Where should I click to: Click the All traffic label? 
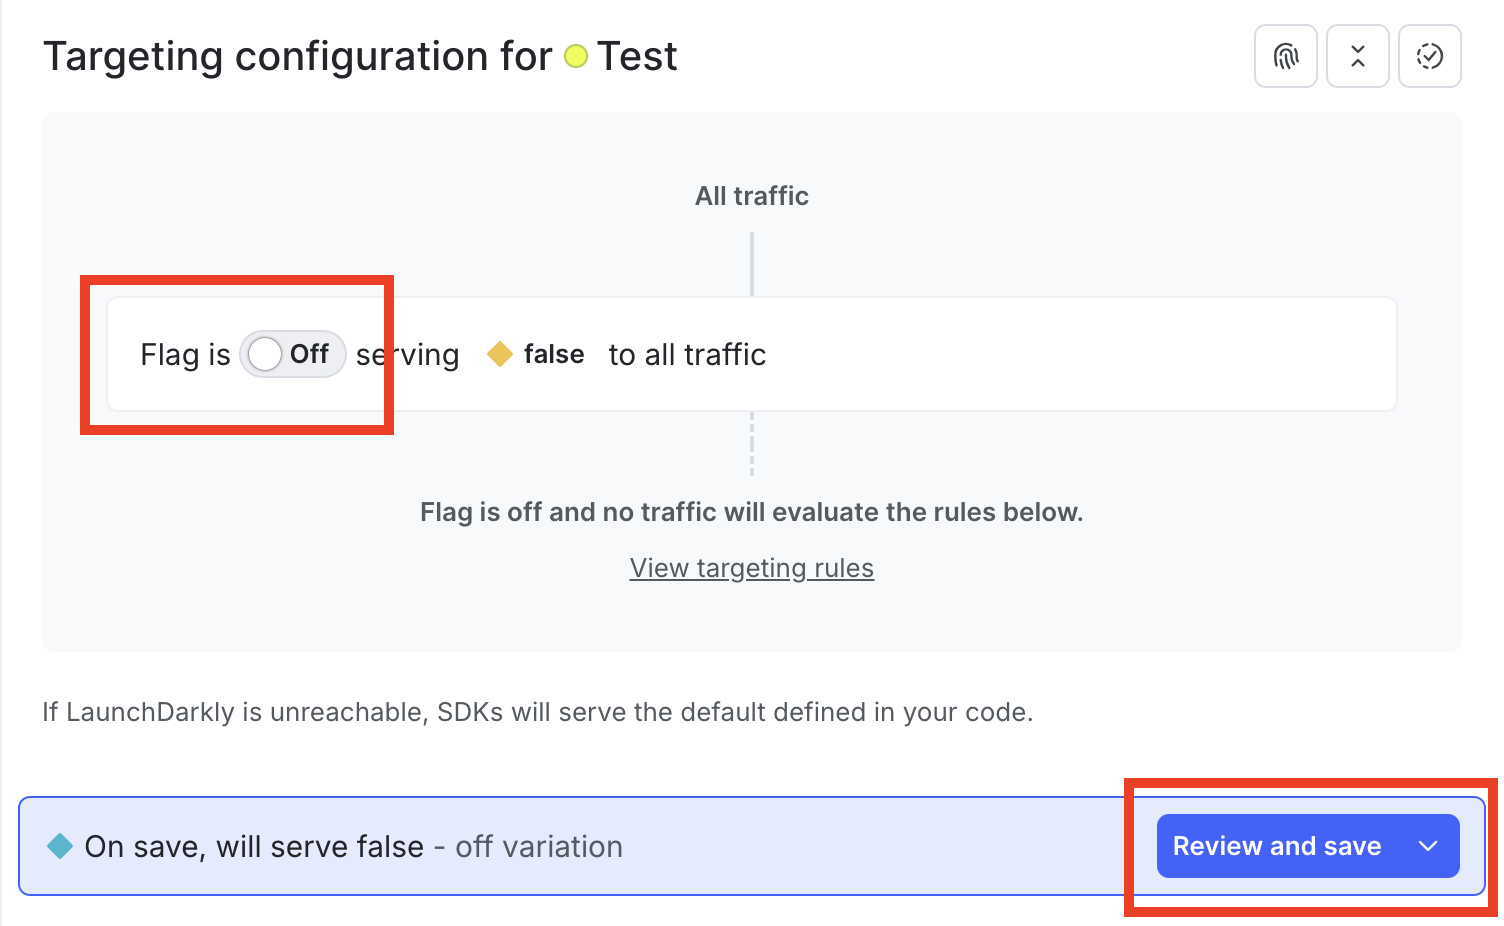[751, 196]
